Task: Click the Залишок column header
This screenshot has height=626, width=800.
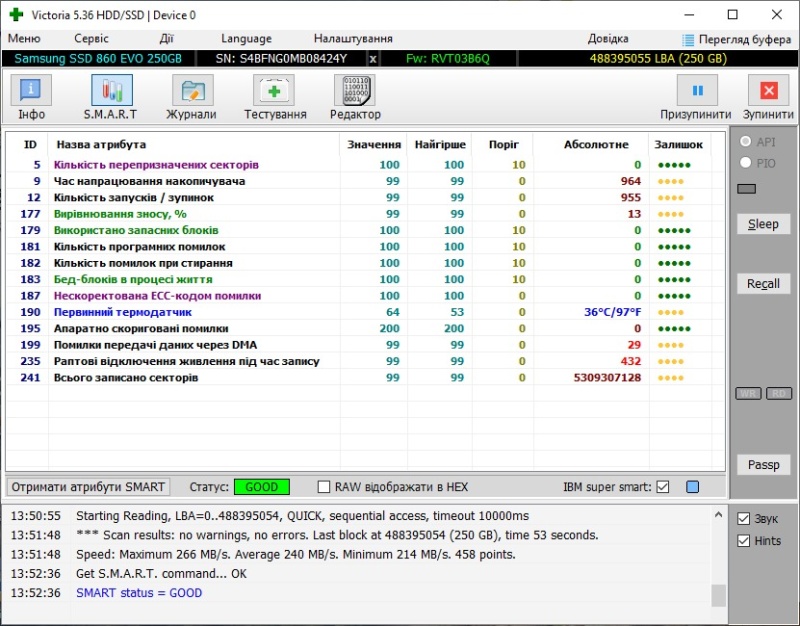Action: tap(679, 144)
